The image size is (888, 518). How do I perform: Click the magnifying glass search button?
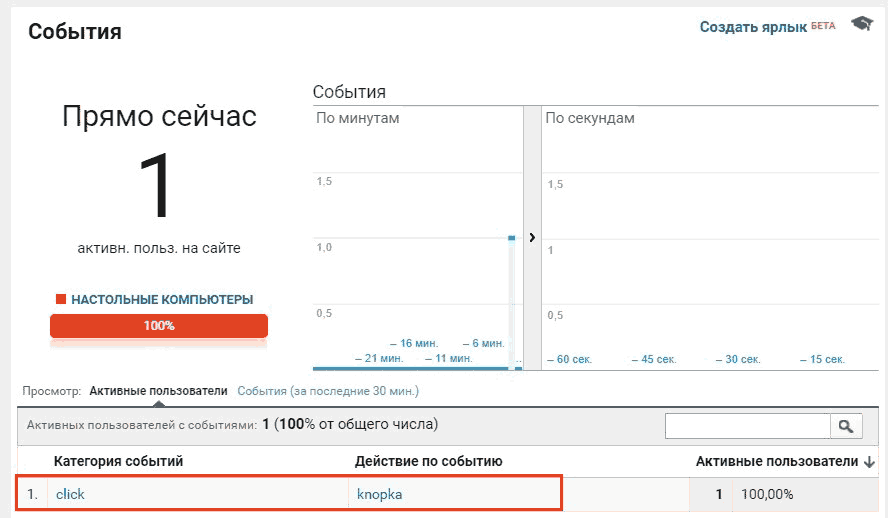[846, 426]
